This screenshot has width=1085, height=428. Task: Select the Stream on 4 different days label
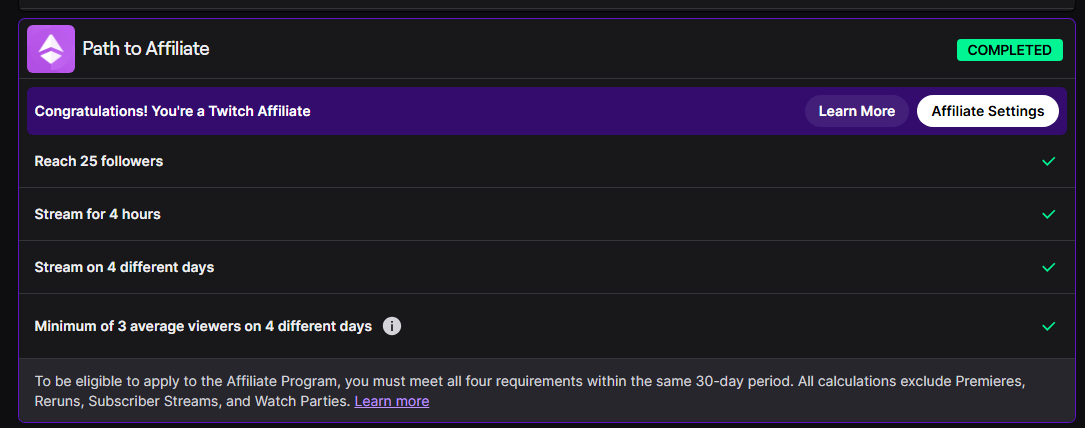point(125,267)
